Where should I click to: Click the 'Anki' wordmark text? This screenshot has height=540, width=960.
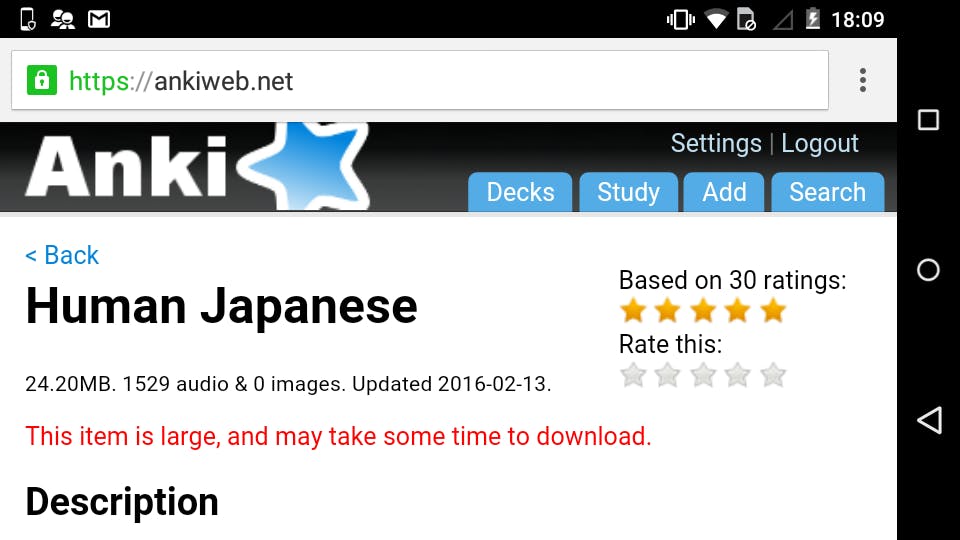[x=126, y=166]
